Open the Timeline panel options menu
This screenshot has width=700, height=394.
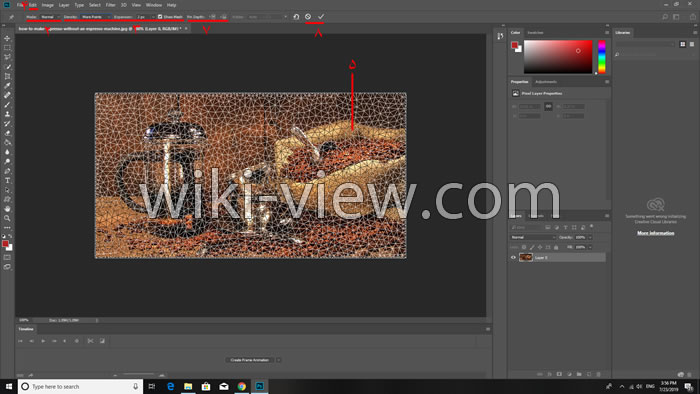[x=488, y=329]
